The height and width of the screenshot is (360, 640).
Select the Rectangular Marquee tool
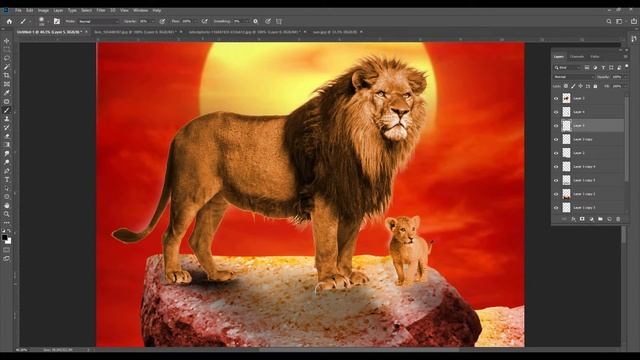(x=7, y=49)
